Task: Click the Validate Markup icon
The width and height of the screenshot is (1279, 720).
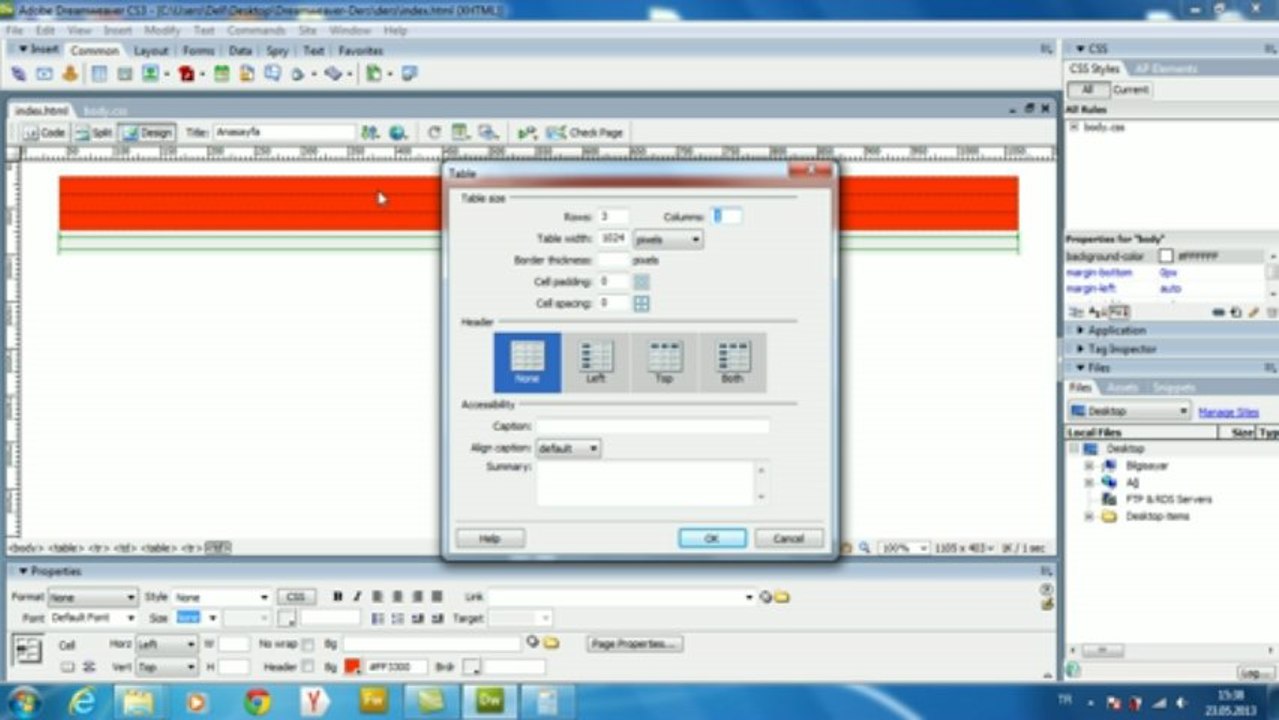Action: 526,132
